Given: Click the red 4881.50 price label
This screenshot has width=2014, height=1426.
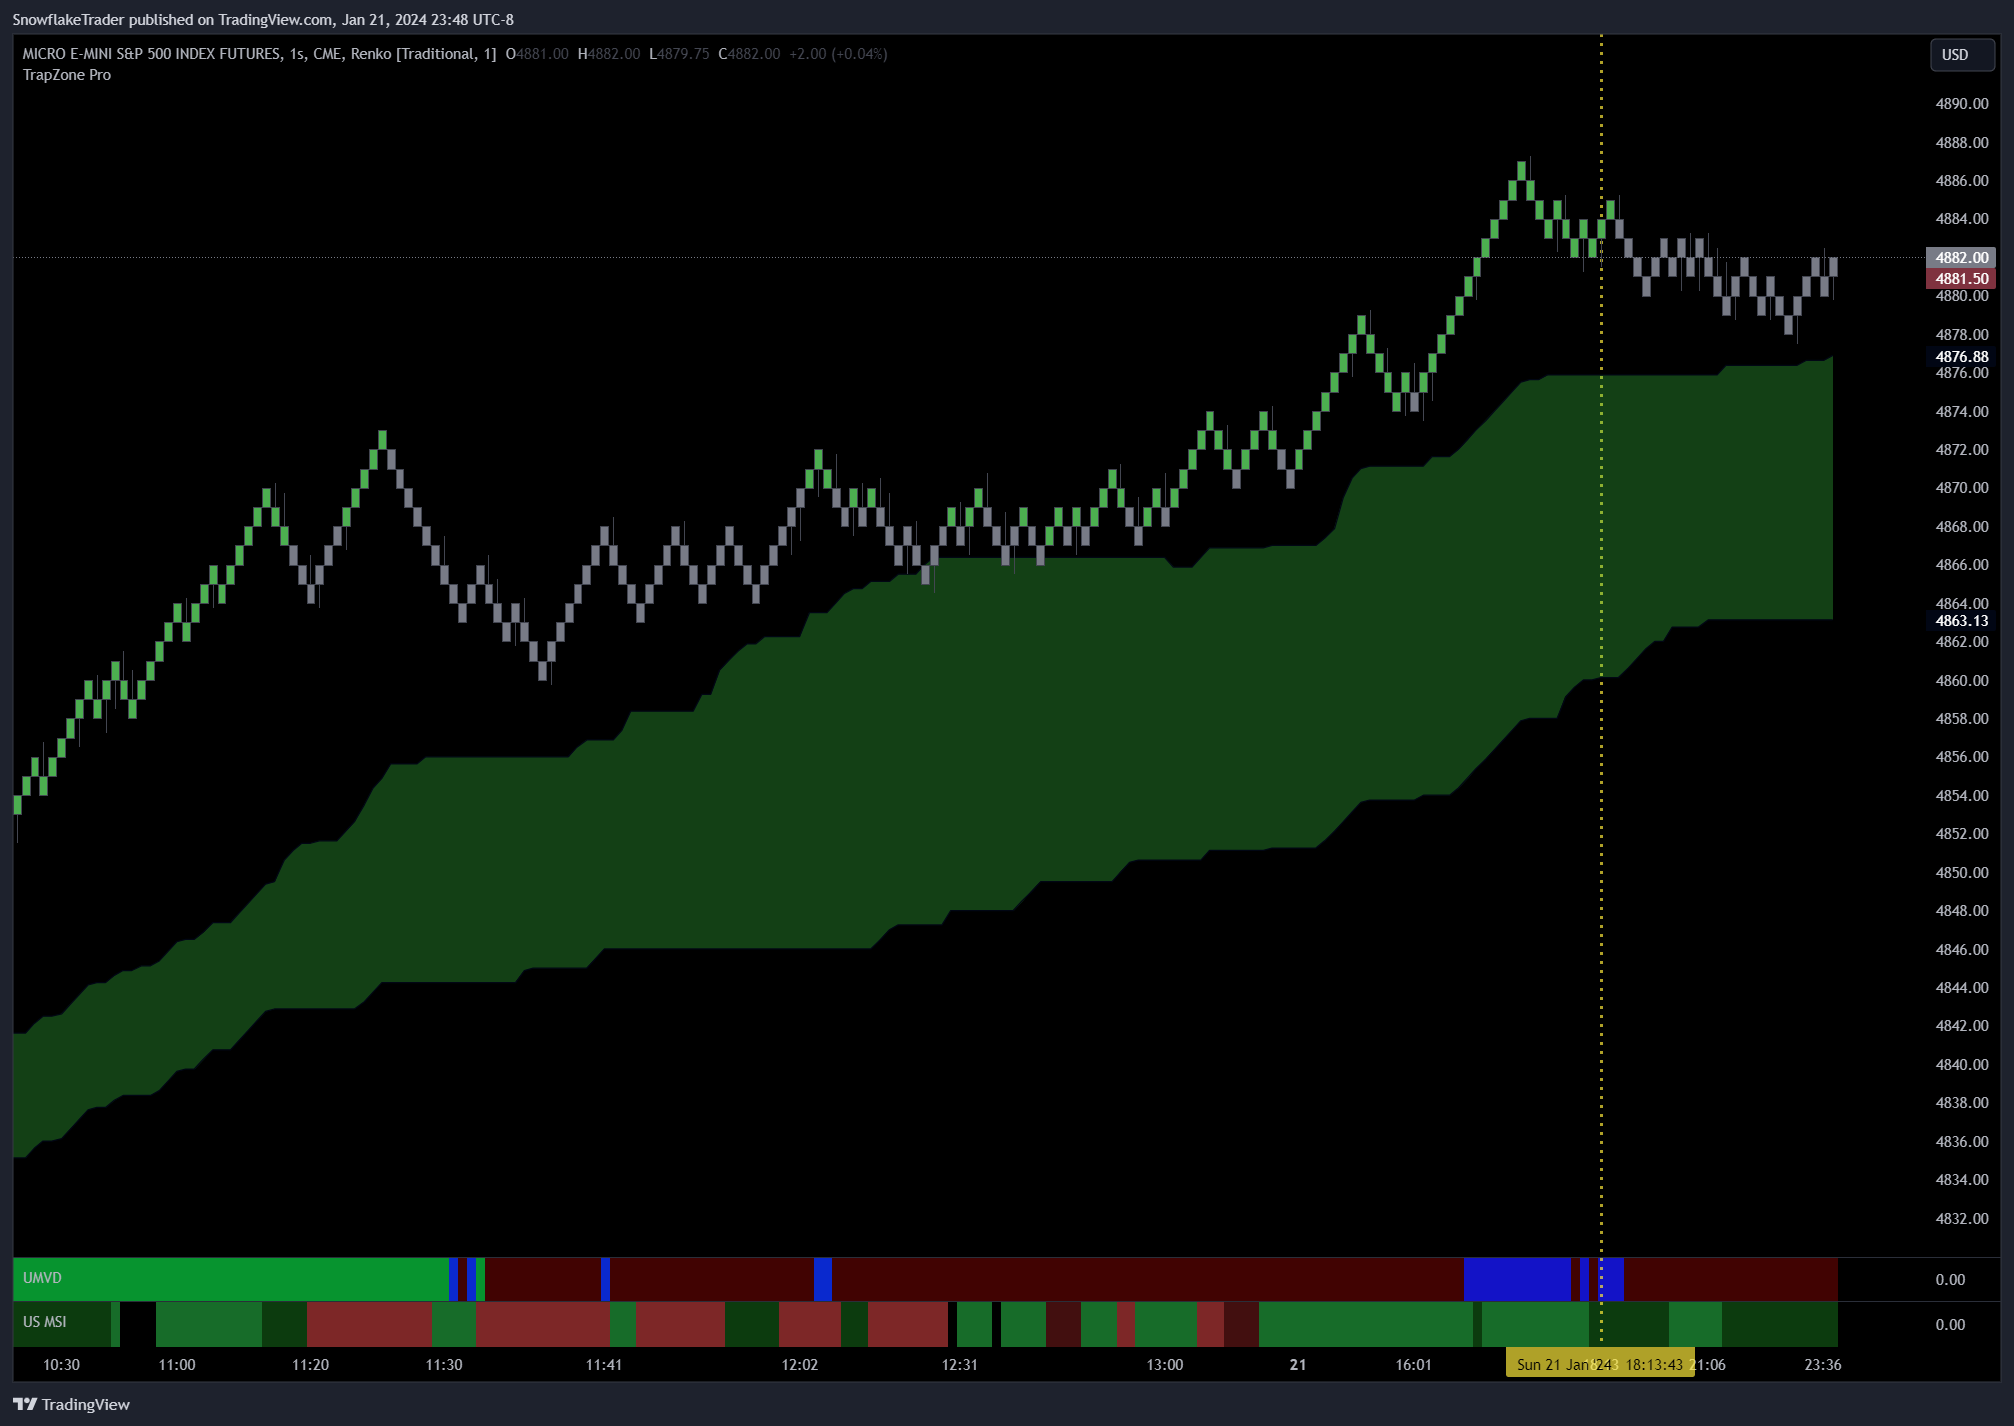Looking at the screenshot, I should point(1961,278).
